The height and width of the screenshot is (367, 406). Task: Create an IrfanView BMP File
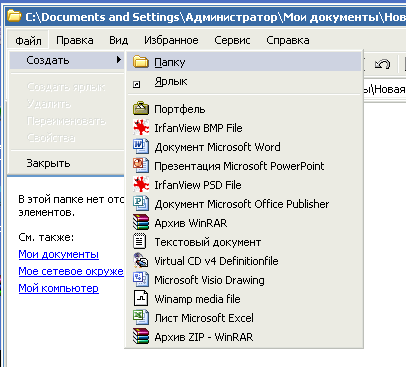[244, 128]
